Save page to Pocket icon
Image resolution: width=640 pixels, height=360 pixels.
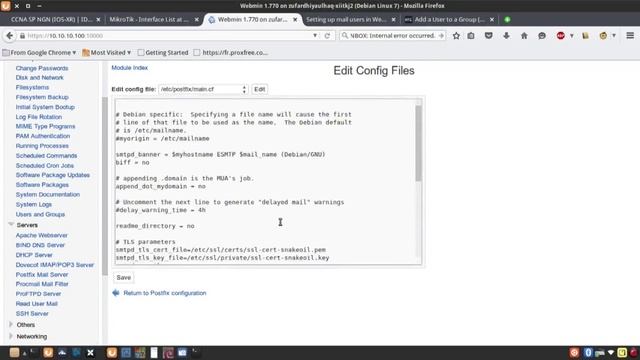[x=489, y=36]
